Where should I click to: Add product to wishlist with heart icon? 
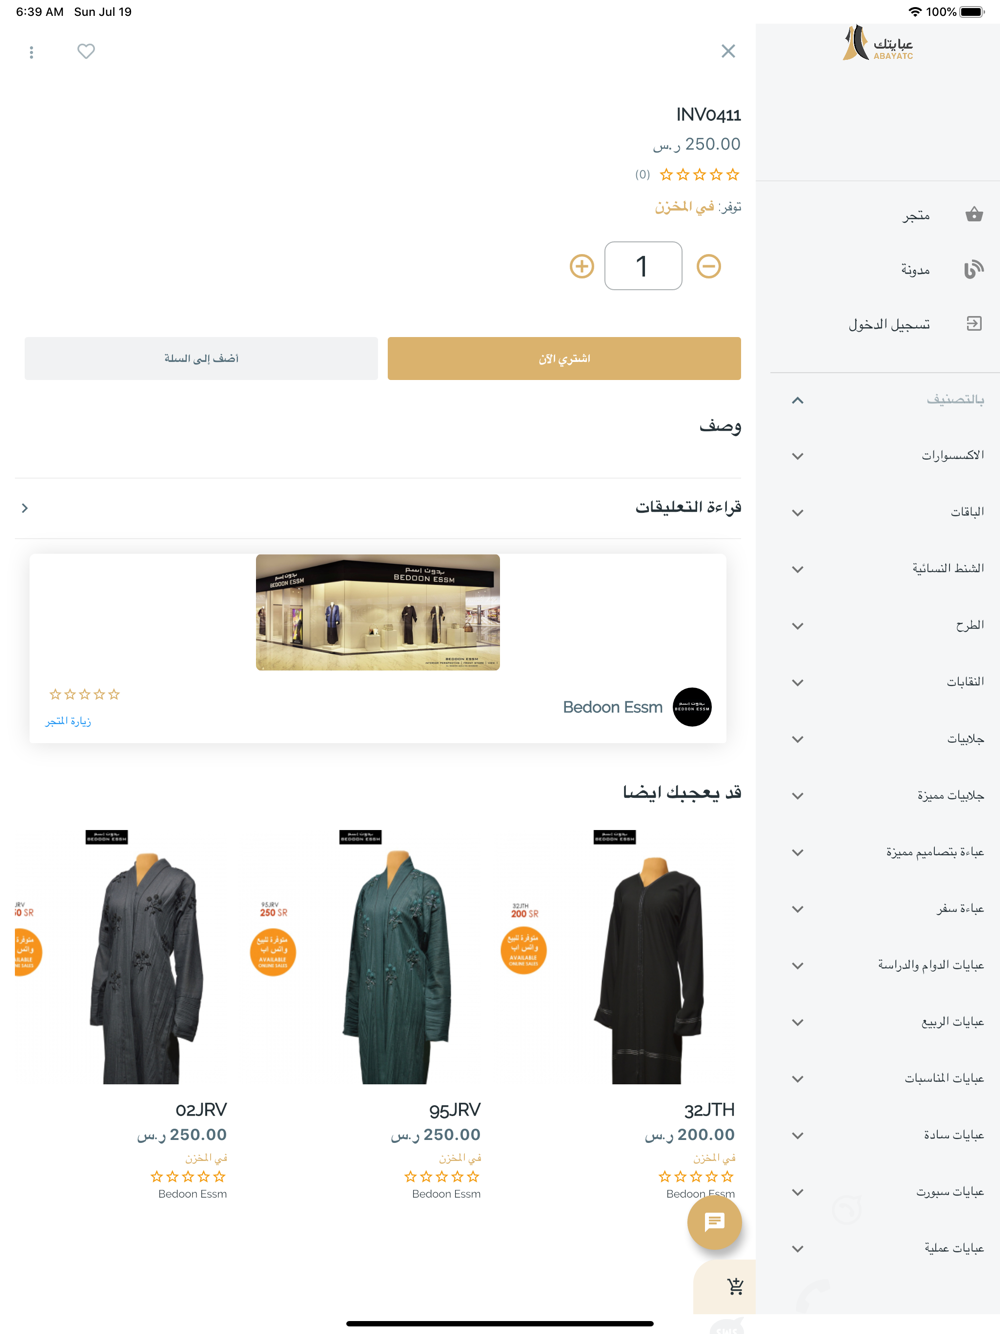point(86,51)
